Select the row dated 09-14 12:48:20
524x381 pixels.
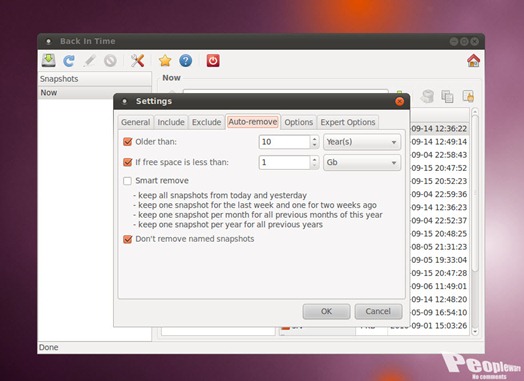click(439, 299)
